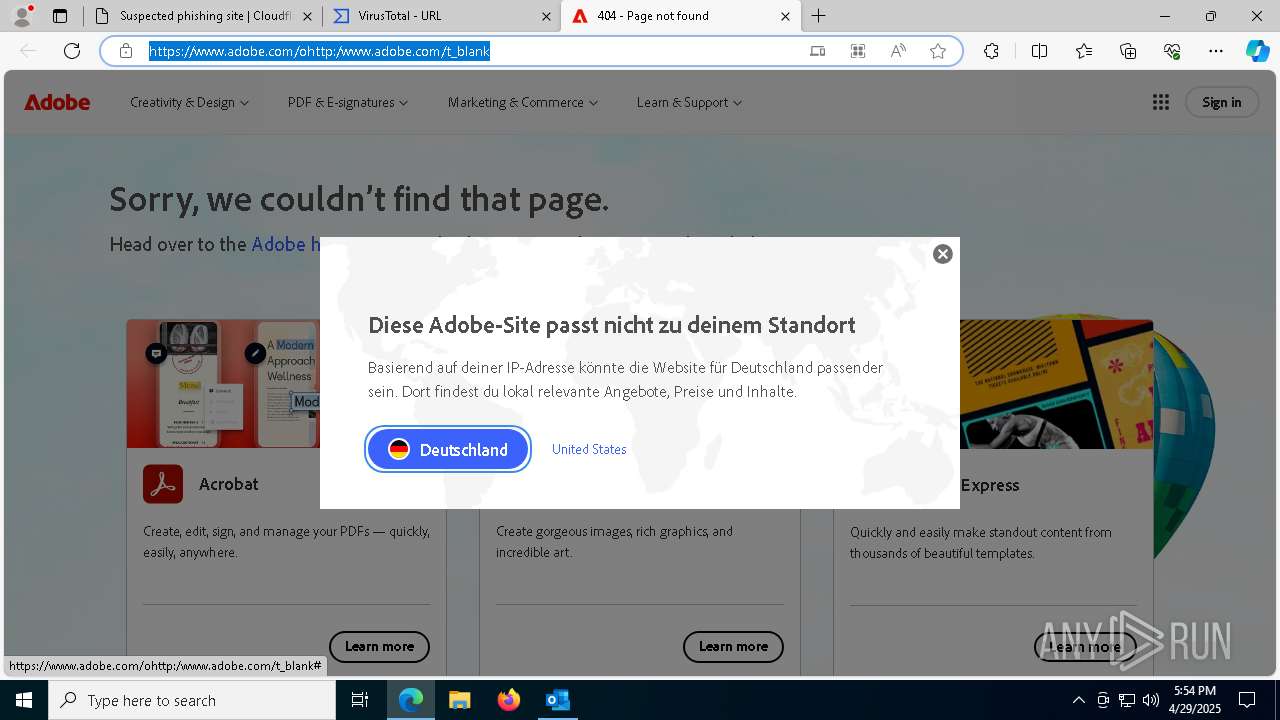Click the taskbar search box
The width and height of the screenshot is (1280, 720).
click(192, 700)
